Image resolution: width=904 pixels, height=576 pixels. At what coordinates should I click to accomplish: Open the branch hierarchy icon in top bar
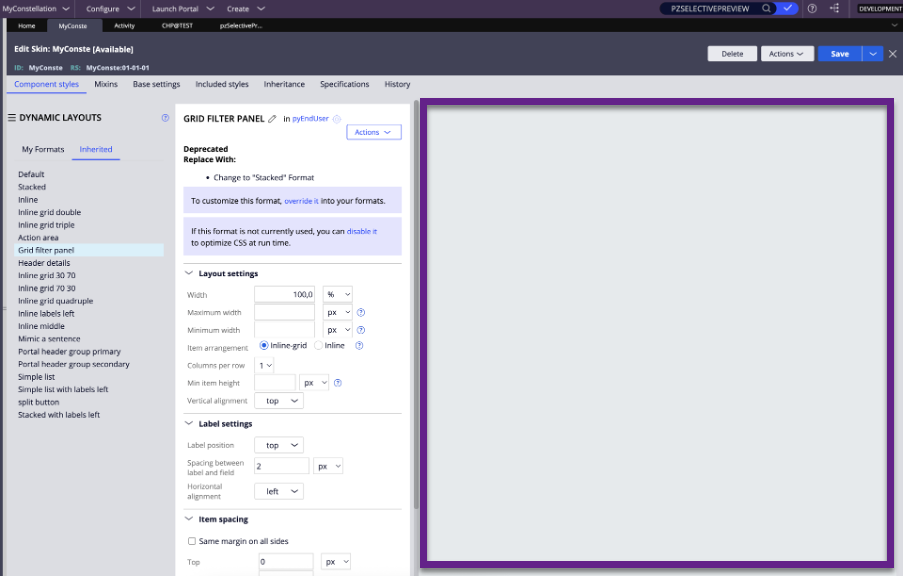[834, 8]
